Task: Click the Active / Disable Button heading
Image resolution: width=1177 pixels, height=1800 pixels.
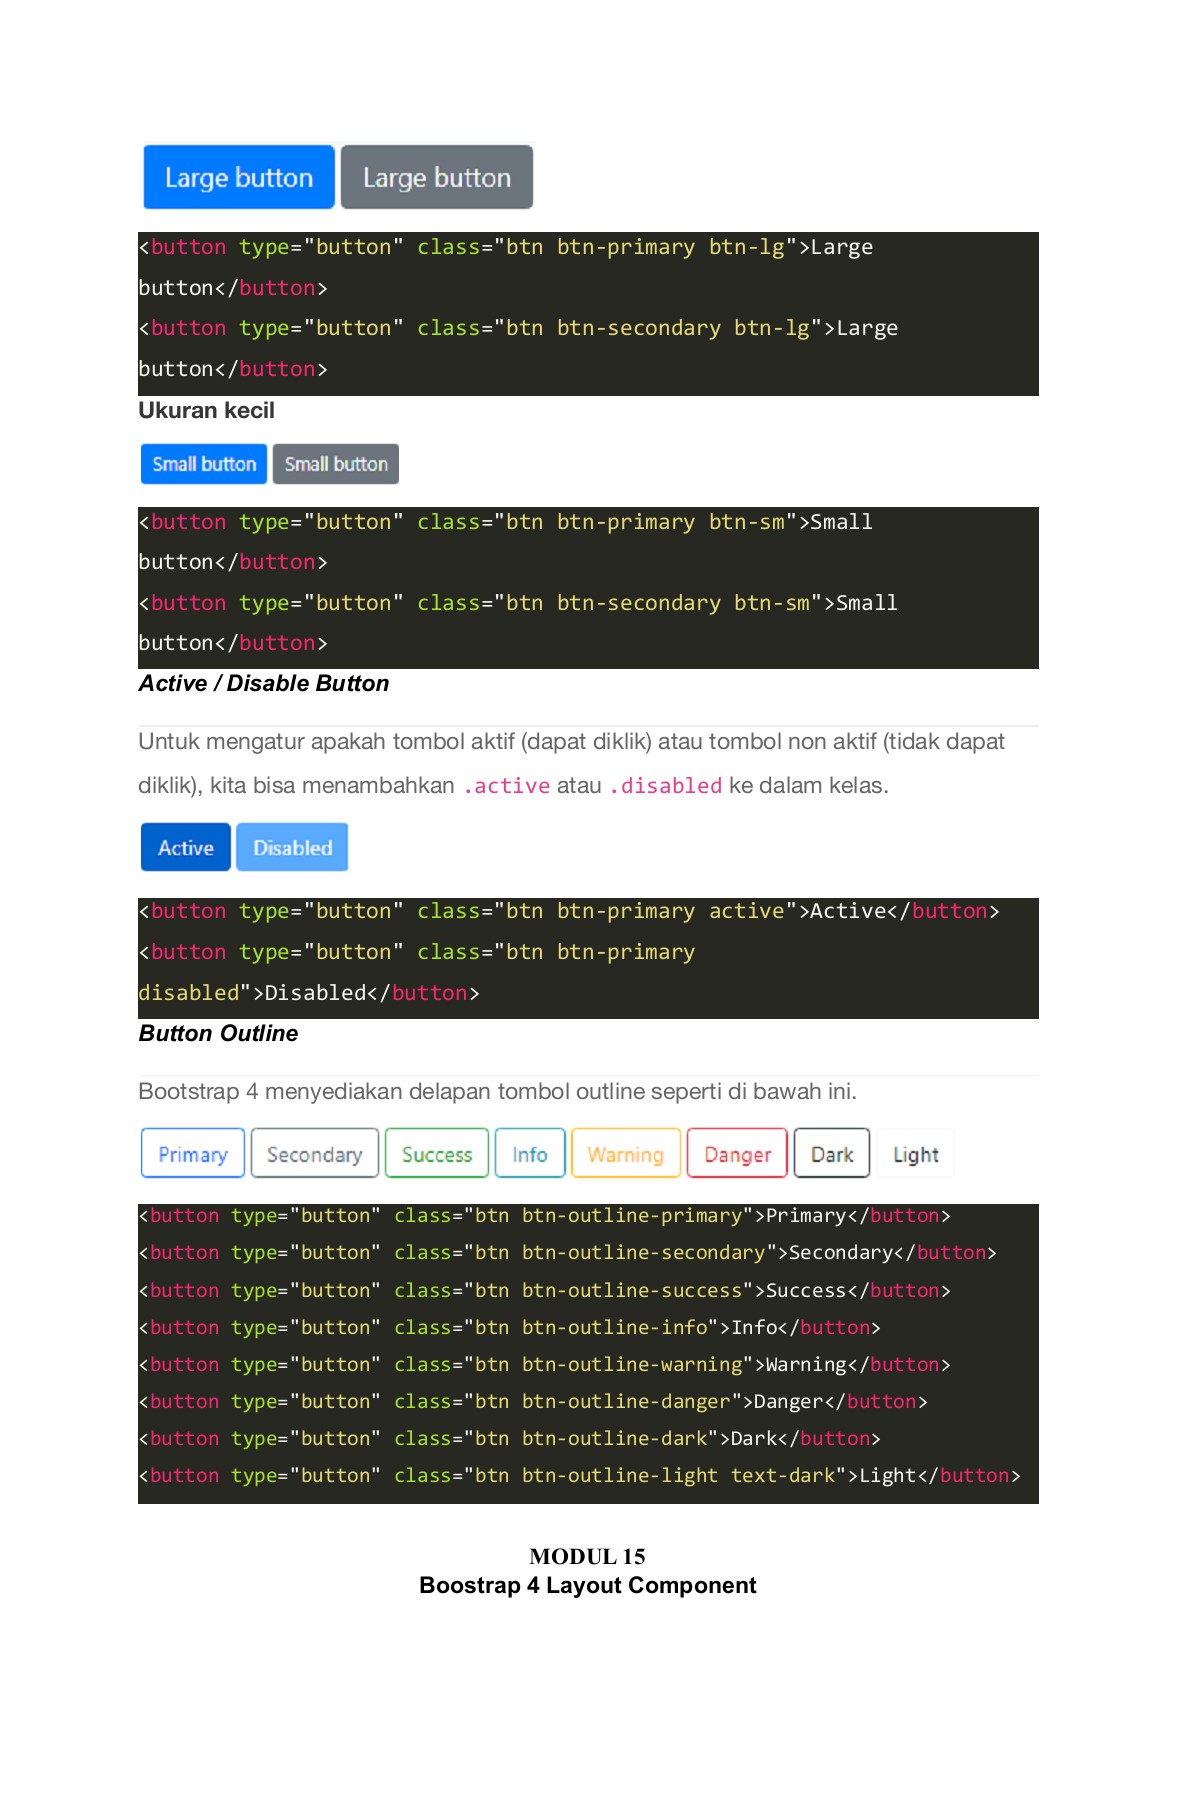Action: [x=264, y=683]
